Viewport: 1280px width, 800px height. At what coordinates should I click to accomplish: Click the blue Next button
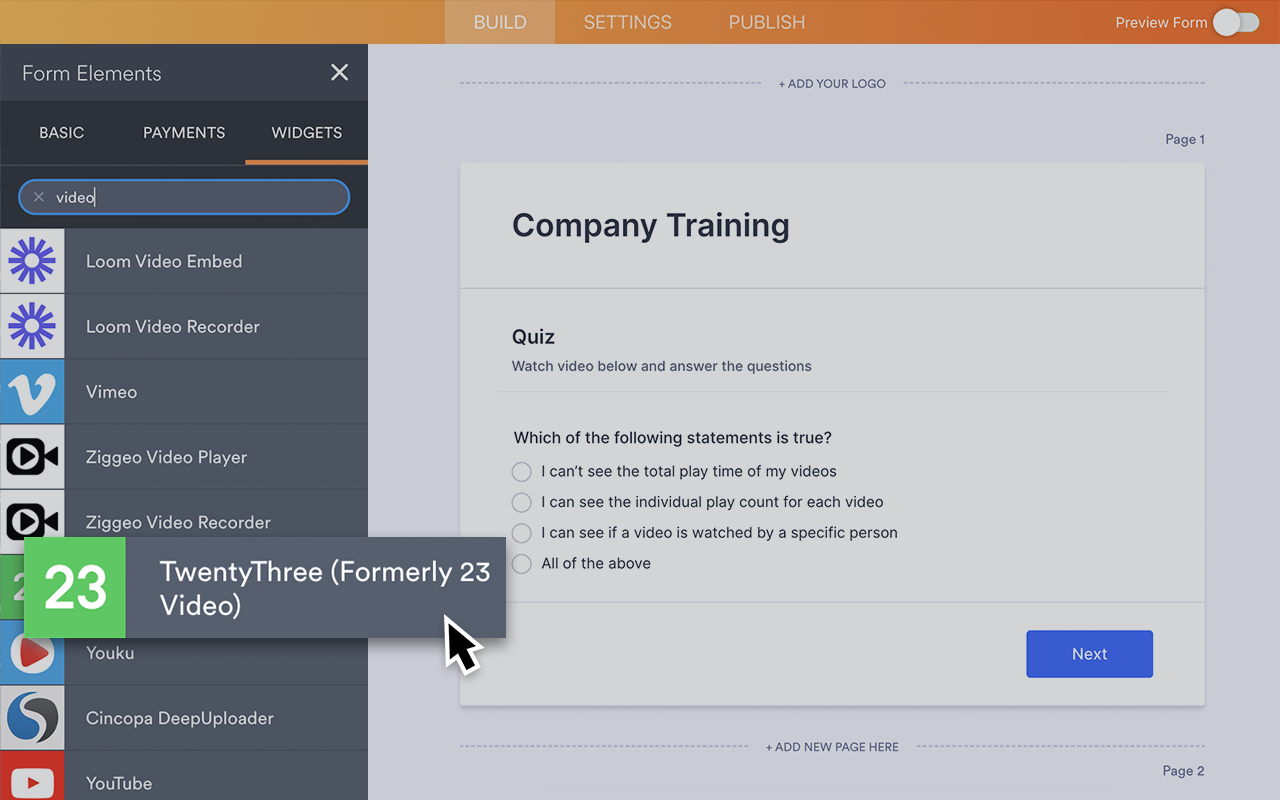pos(1089,654)
